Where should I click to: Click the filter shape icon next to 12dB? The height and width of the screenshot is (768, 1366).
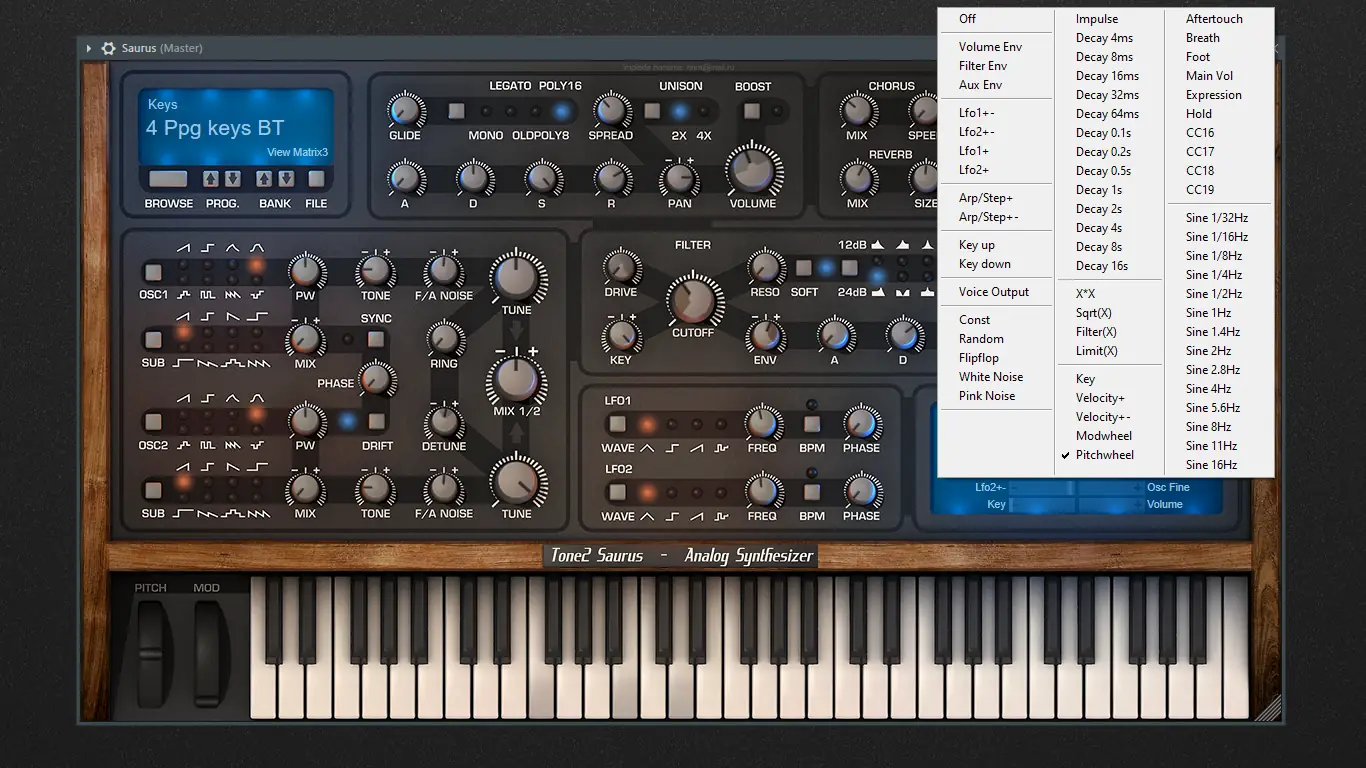point(878,245)
